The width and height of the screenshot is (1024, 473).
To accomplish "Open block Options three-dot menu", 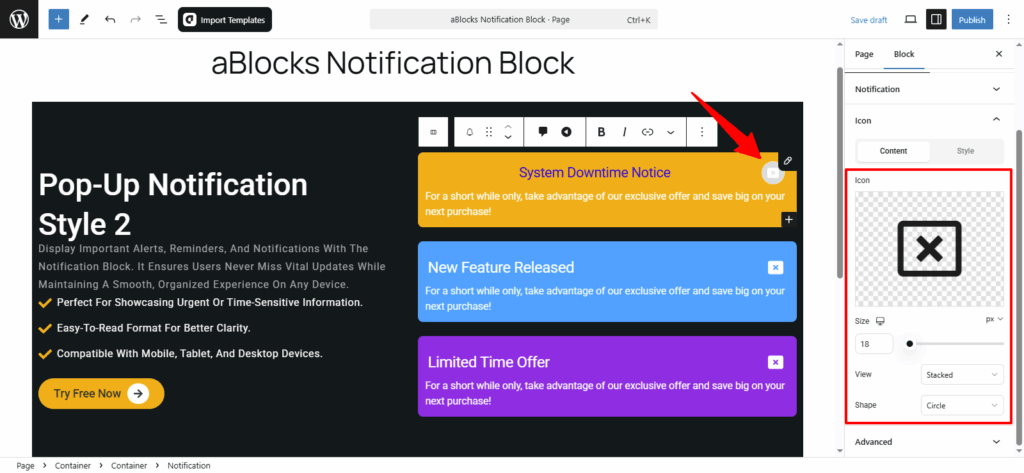I will point(702,132).
